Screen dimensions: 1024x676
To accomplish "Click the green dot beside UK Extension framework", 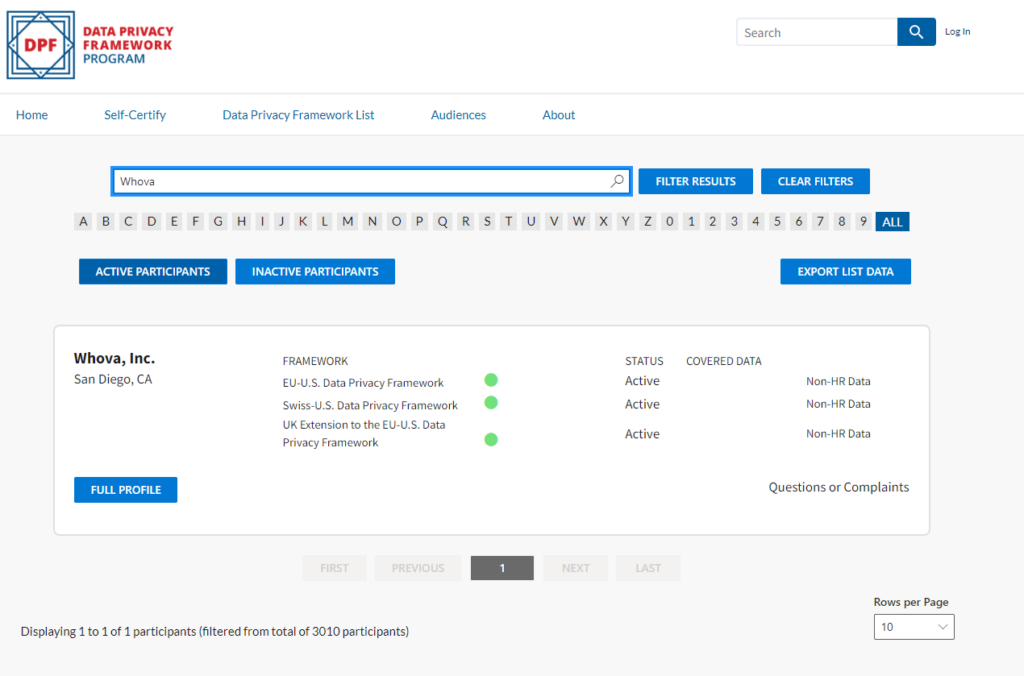I will point(491,439).
